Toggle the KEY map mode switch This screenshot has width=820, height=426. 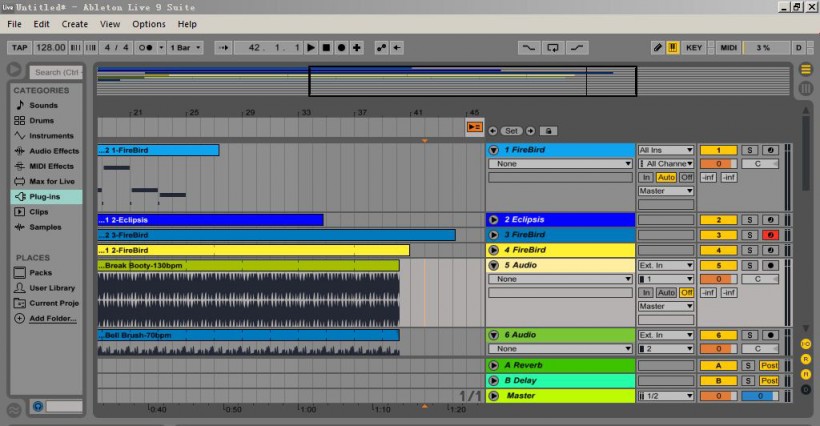coord(694,47)
